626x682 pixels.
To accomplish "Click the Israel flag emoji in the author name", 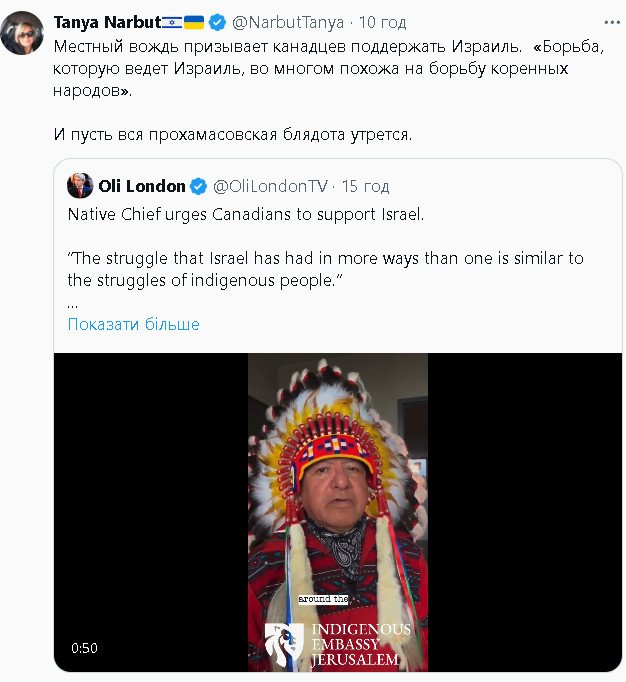I will pos(171,22).
